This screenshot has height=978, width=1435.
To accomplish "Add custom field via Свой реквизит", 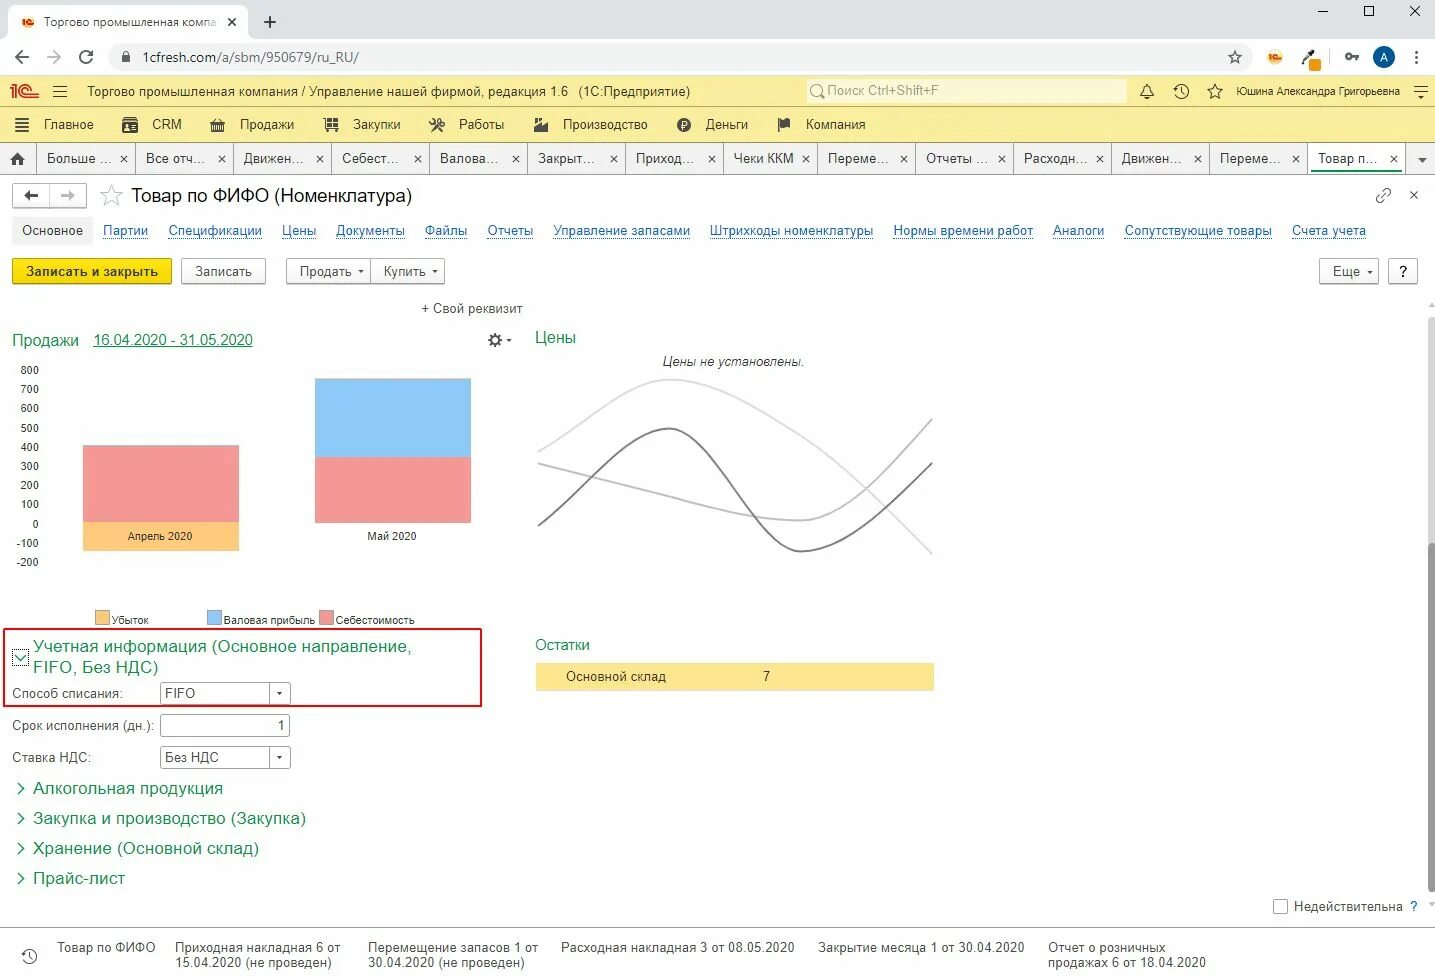I will (x=472, y=308).
